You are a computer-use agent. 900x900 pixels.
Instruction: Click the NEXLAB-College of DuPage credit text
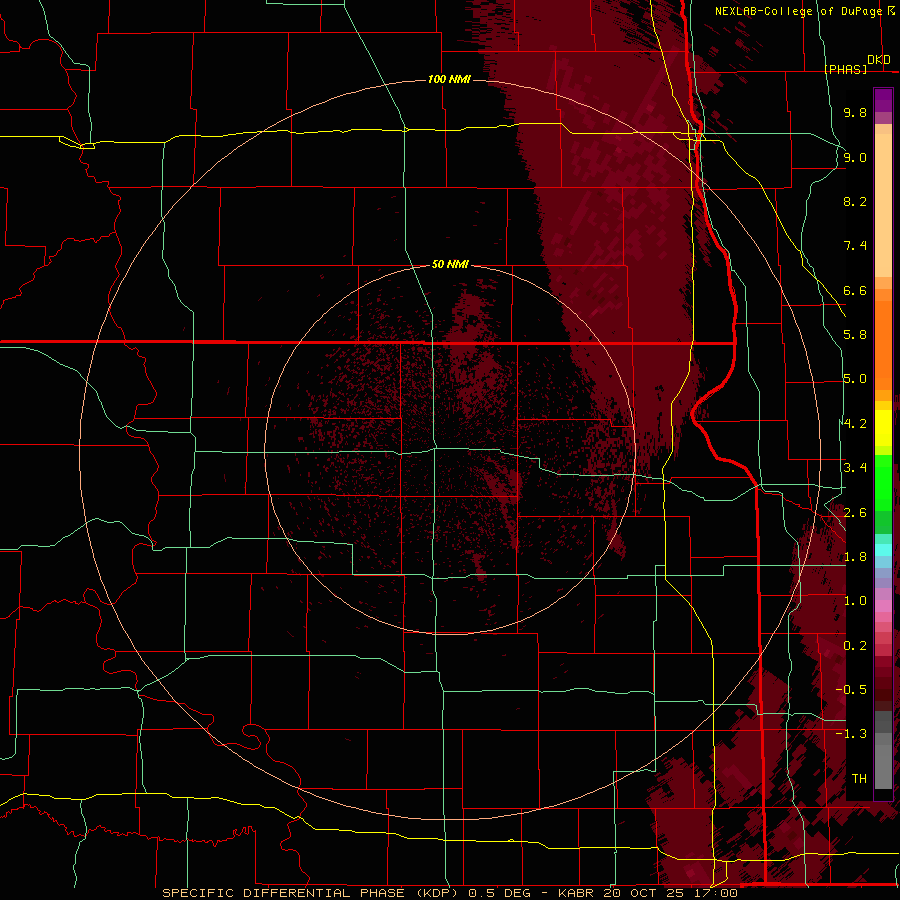[x=798, y=11]
